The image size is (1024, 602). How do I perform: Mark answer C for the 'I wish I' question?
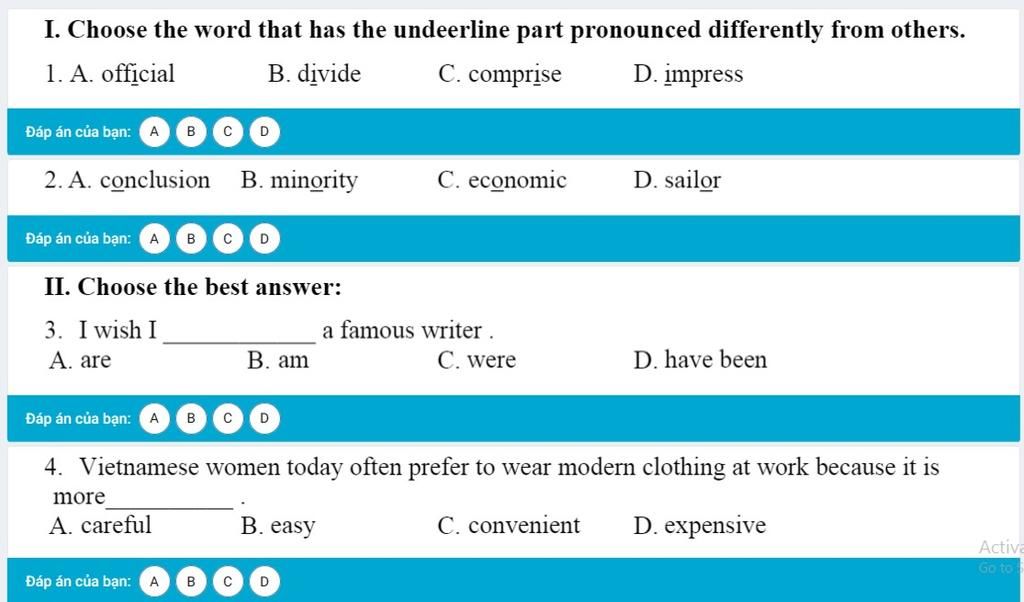point(228,418)
